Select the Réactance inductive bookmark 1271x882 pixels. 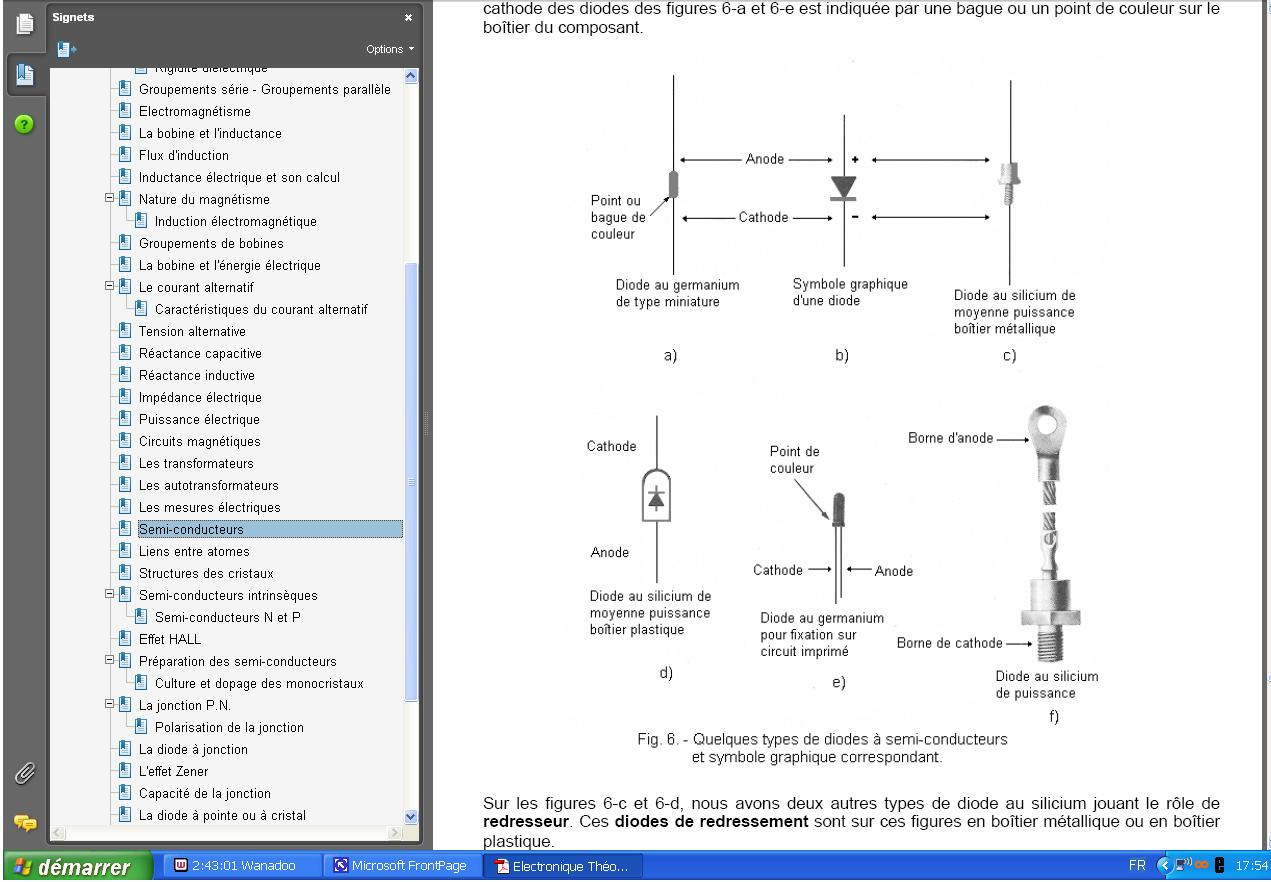[196, 375]
